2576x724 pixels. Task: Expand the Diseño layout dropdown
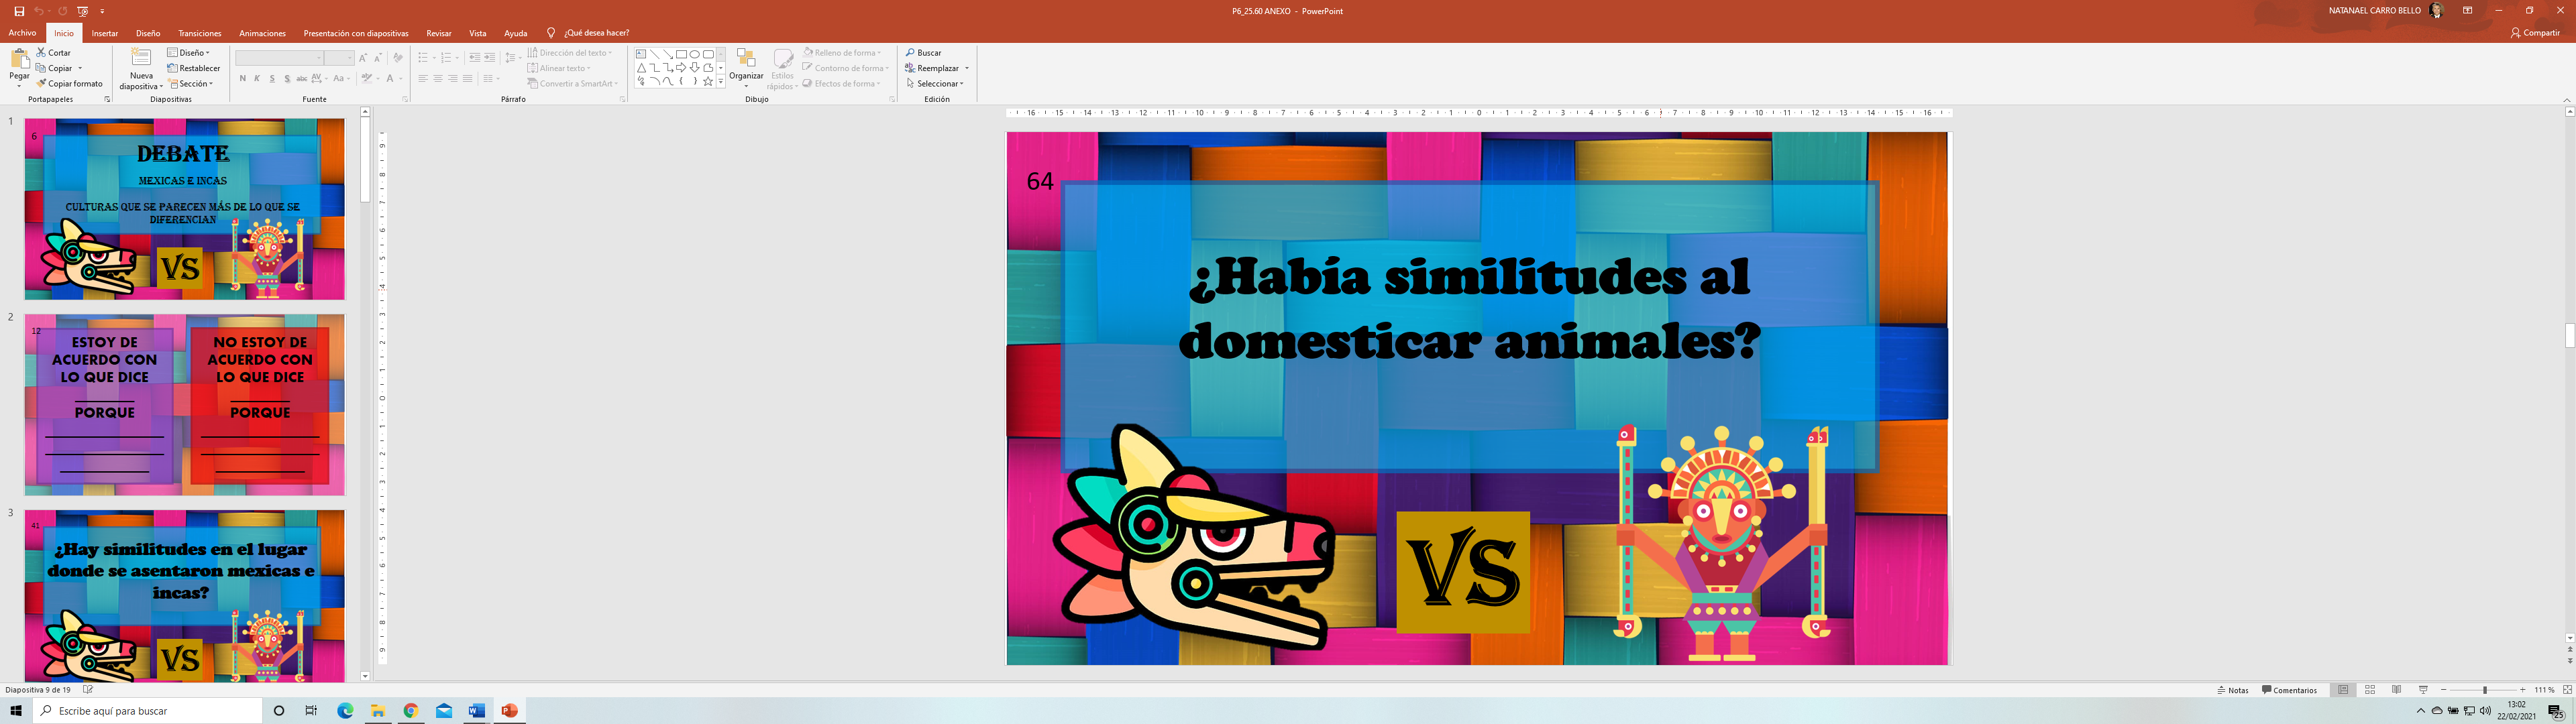point(190,52)
